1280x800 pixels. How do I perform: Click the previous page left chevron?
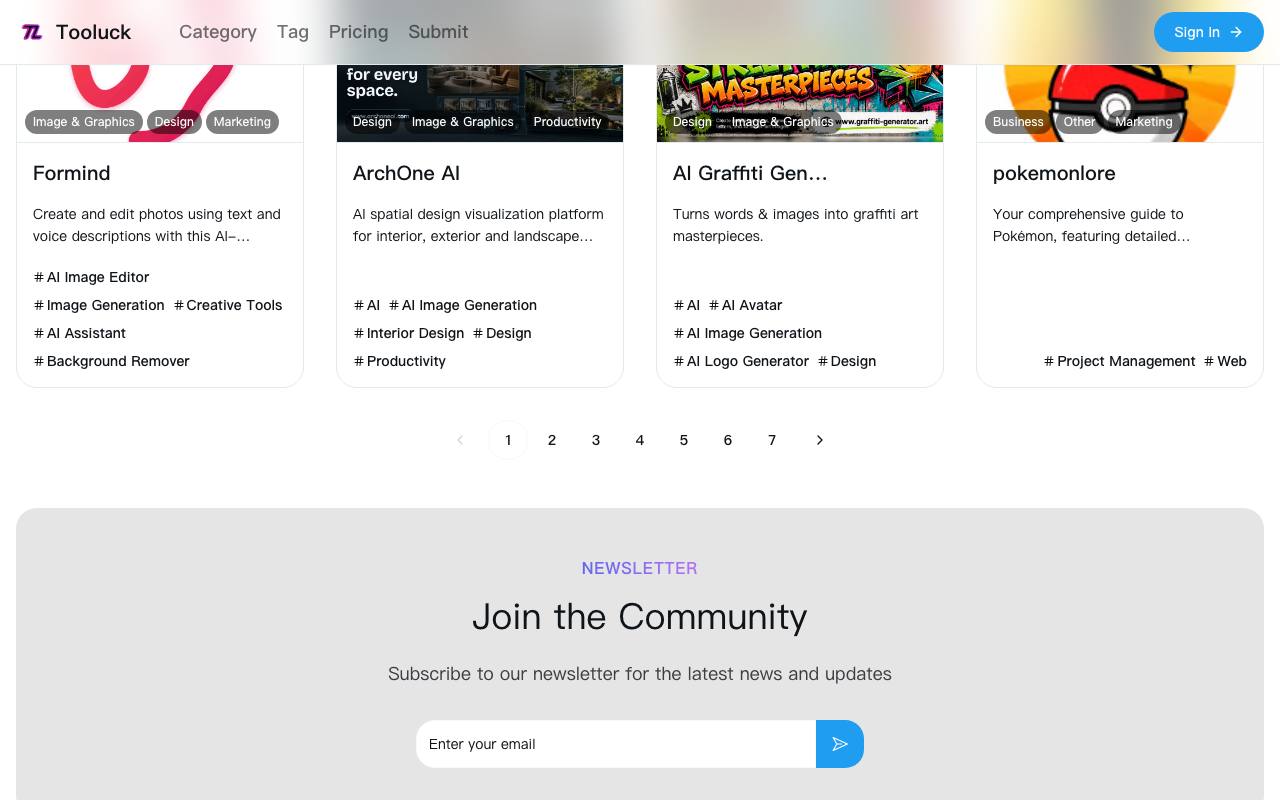[460, 440]
